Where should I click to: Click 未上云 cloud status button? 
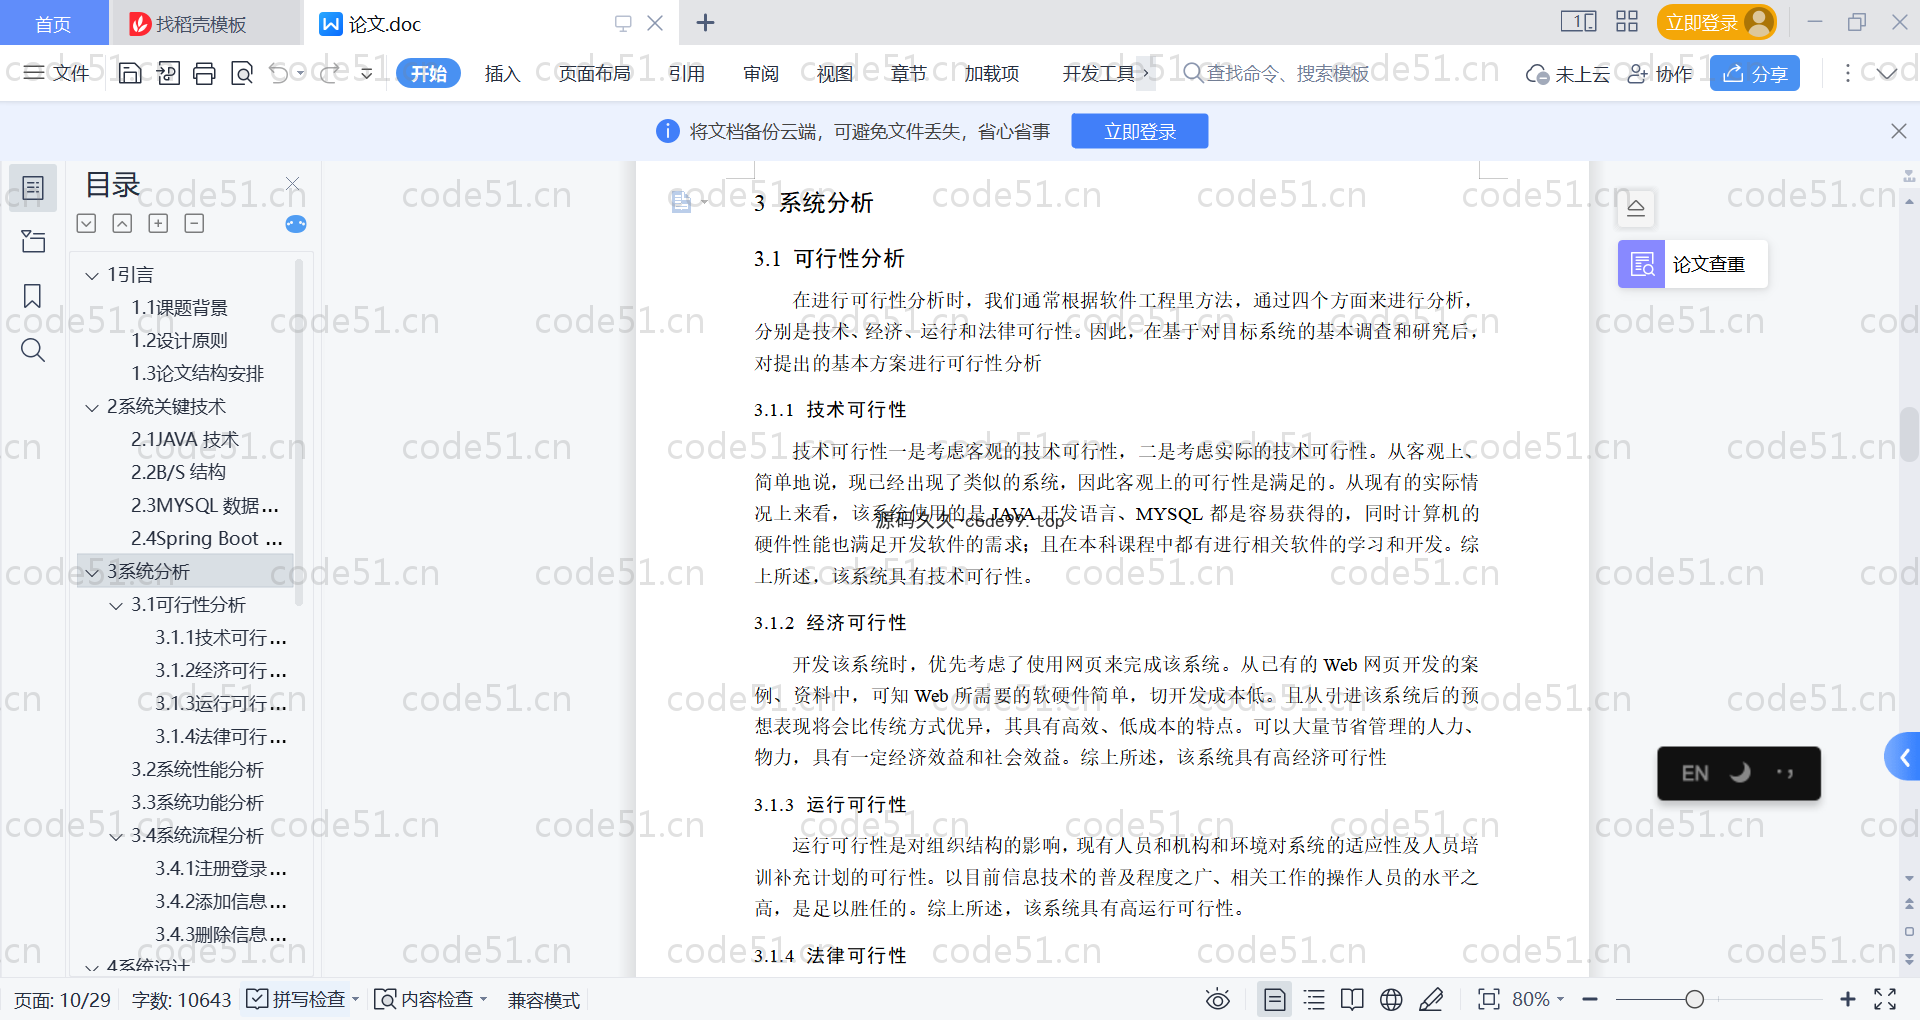[x=1567, y=74]
